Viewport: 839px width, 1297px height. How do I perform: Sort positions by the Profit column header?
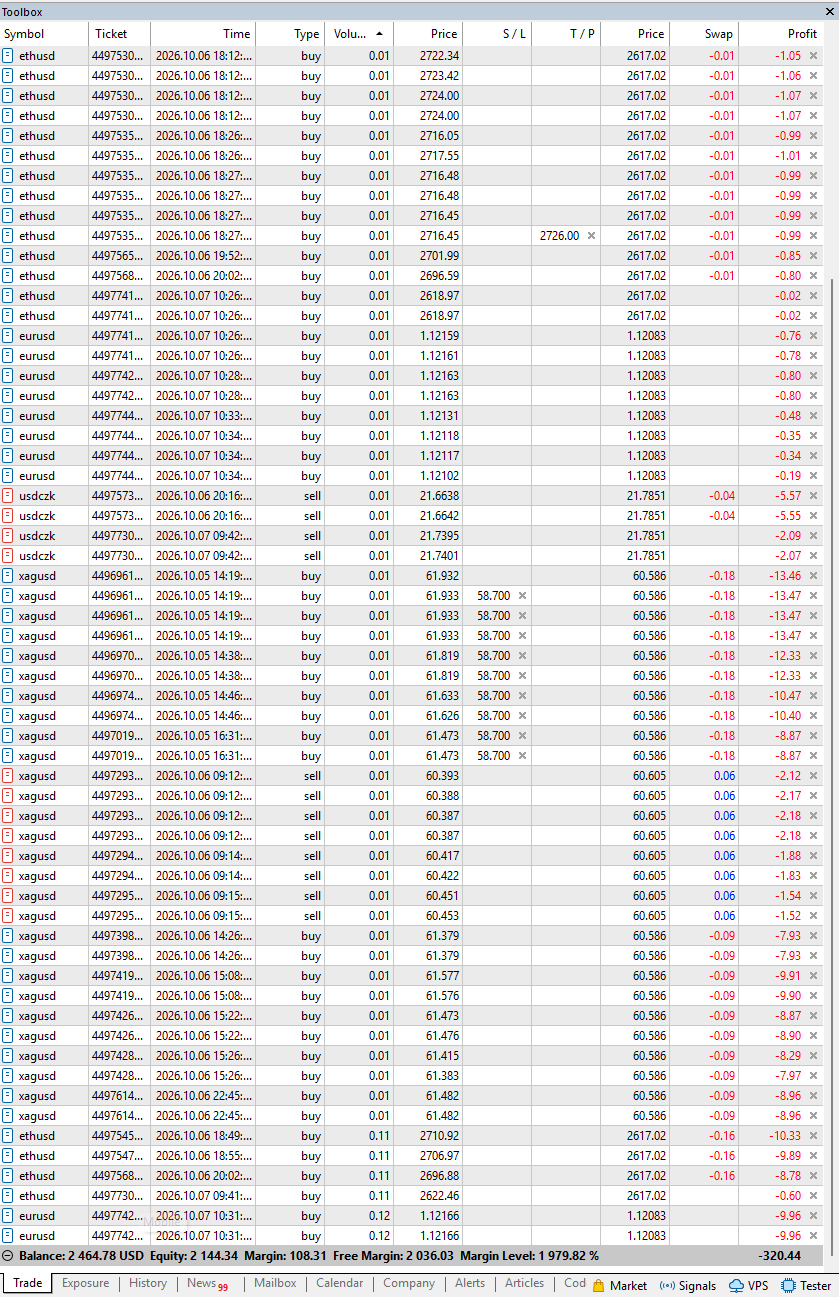(x=781, y=34)
